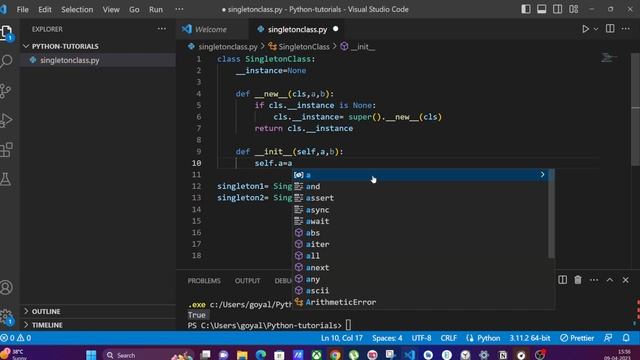Open editor More Actions menu

click(x=626, y=29)
